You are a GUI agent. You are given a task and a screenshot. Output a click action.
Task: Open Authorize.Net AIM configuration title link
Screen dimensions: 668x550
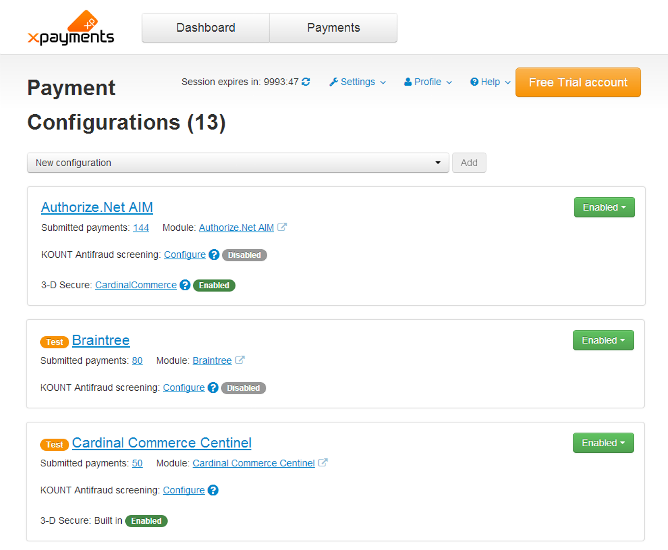(x=97, y=207)
